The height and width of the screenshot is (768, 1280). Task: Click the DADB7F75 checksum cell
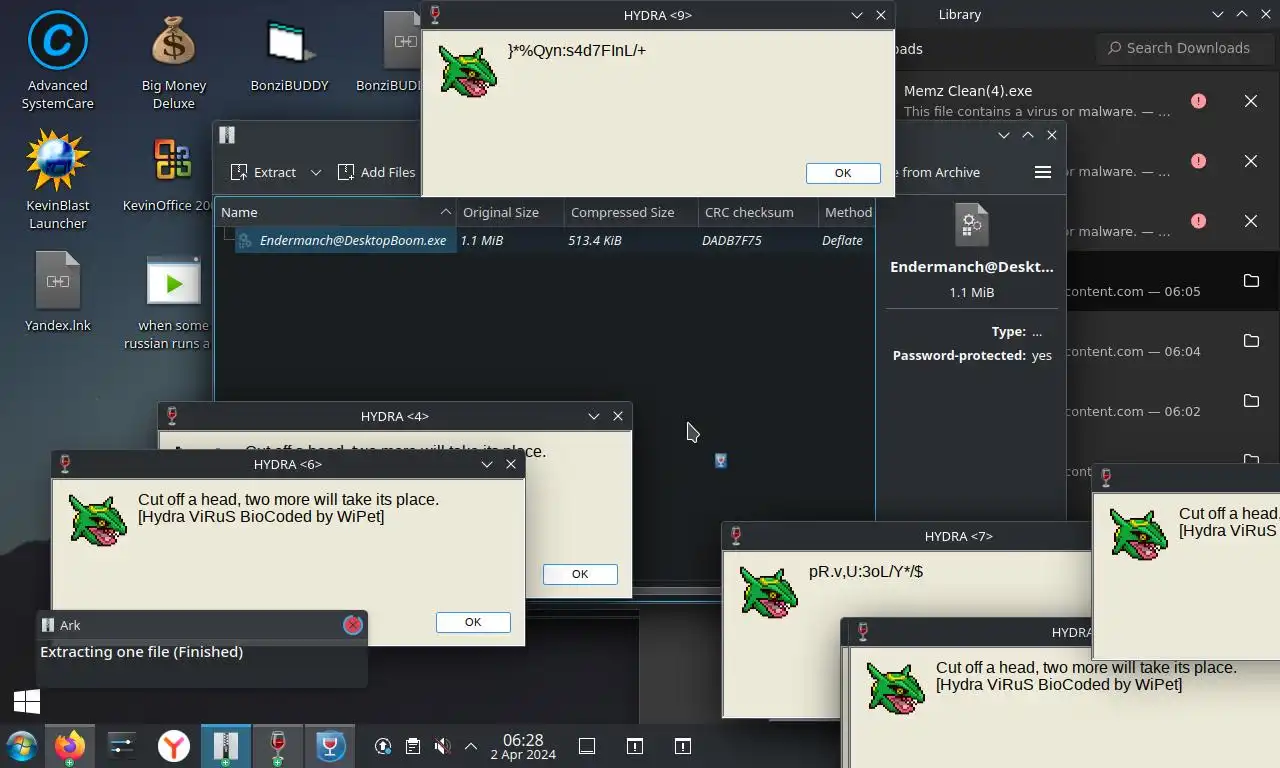[731, 240]
